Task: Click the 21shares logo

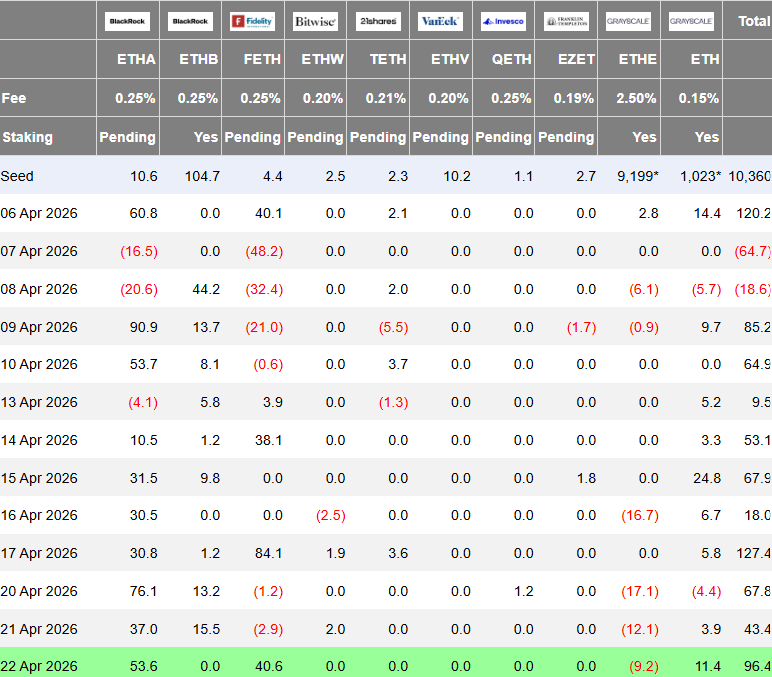Action: click(x=378, y=21)
